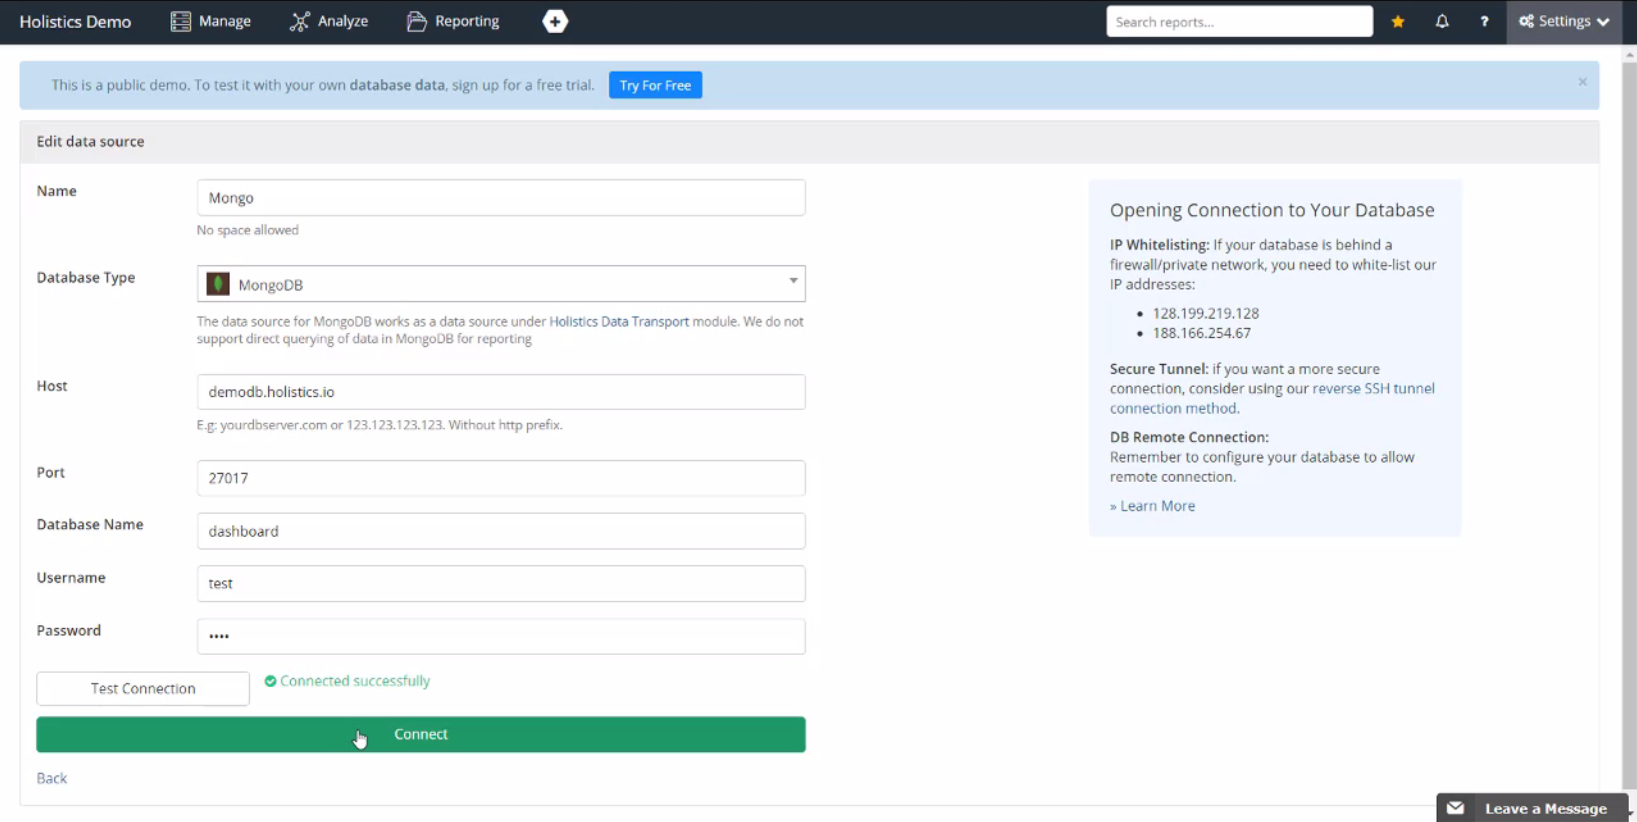Click the MongoDB leaf icon
The height and width of the screenshot is (822, 1637).
[218, 284]
